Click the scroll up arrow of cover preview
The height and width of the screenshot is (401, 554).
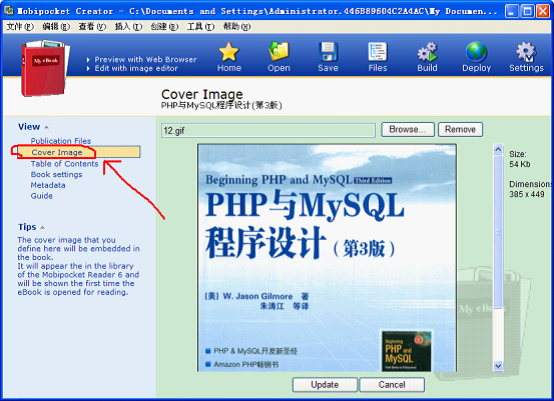click(498, 149)
